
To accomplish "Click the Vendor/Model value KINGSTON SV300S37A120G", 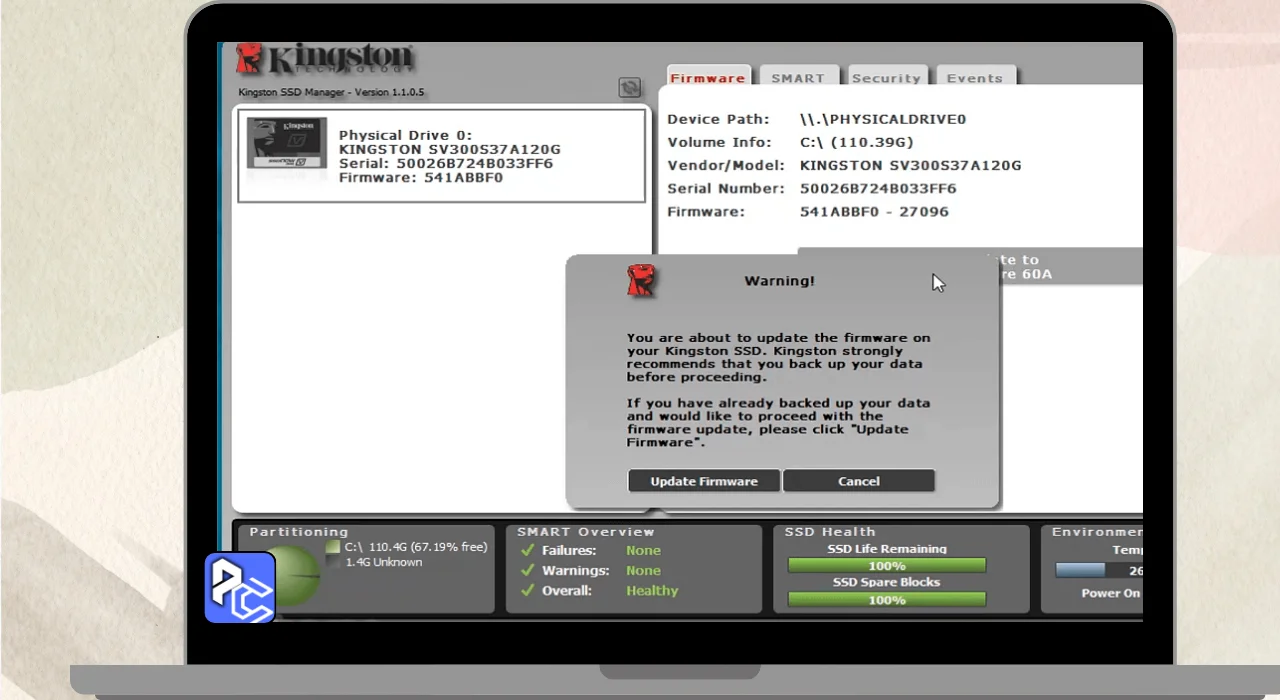I will [x=910, y=165].
